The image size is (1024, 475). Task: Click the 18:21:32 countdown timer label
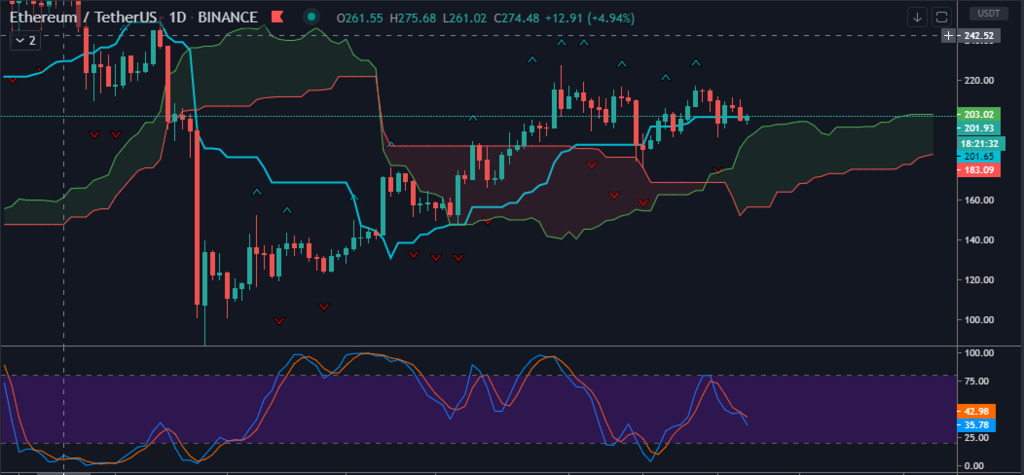pyautogui.click(x=984, y=143)
